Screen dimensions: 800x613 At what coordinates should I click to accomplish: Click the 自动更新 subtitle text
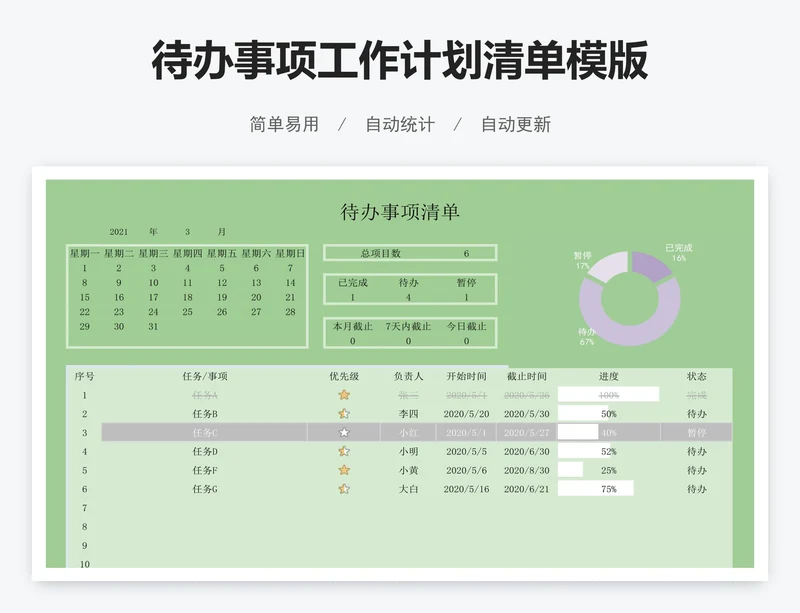516,124
